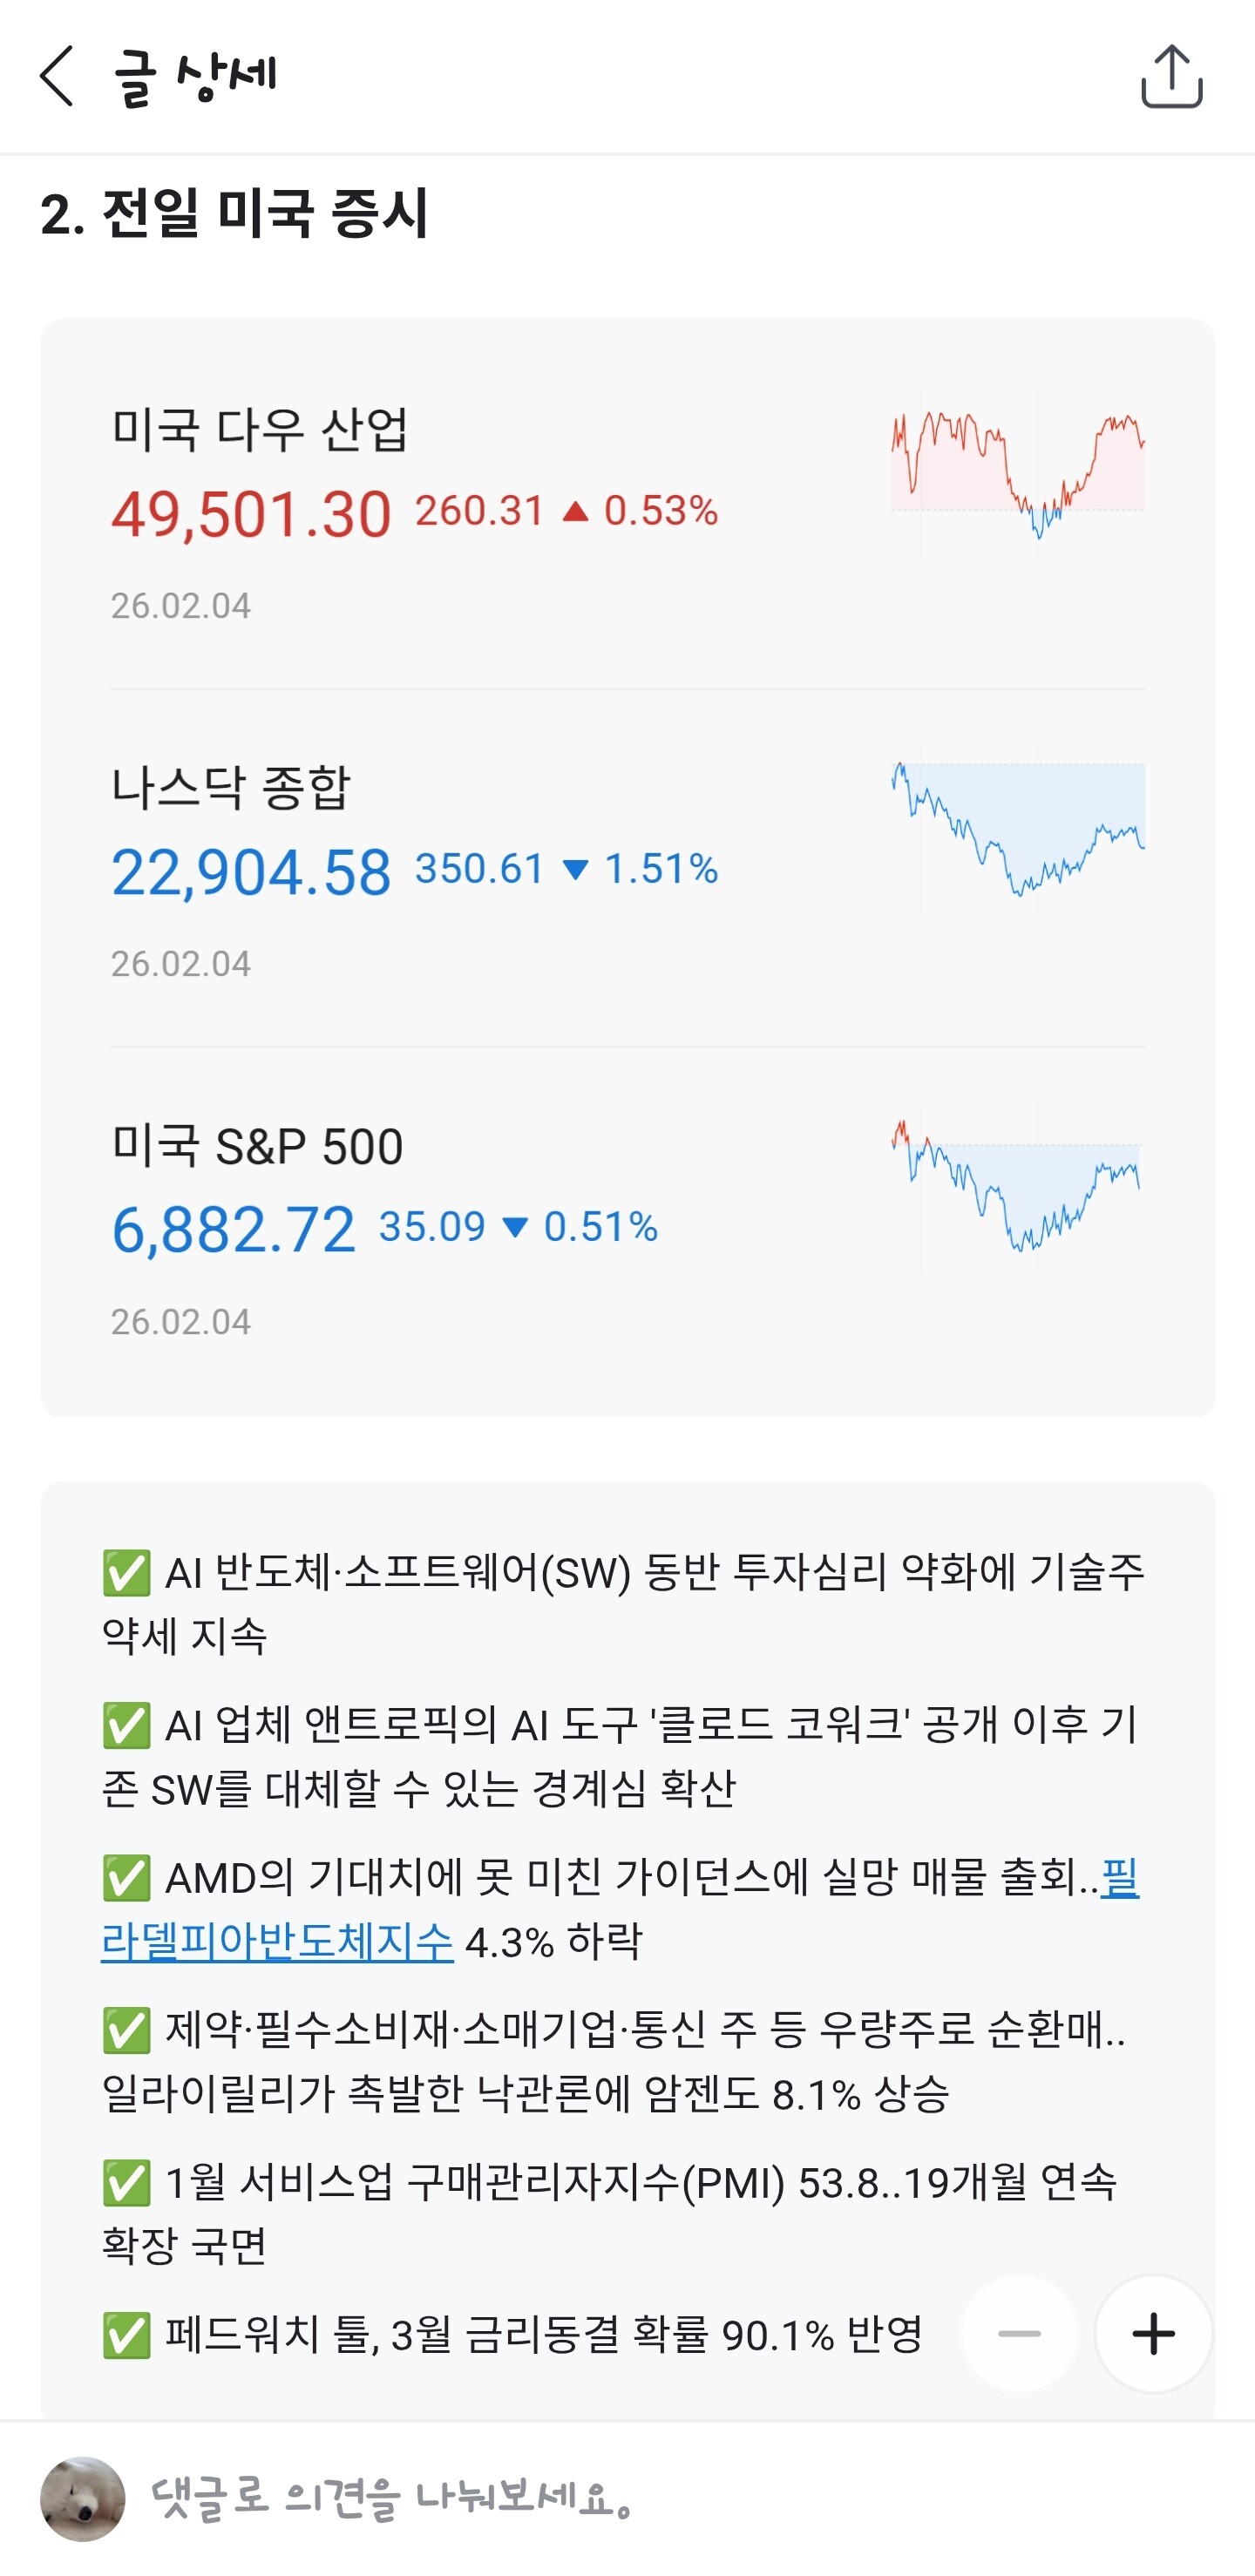Tap the share icon
The image size is (1255, 2576).
point(1171,76)
